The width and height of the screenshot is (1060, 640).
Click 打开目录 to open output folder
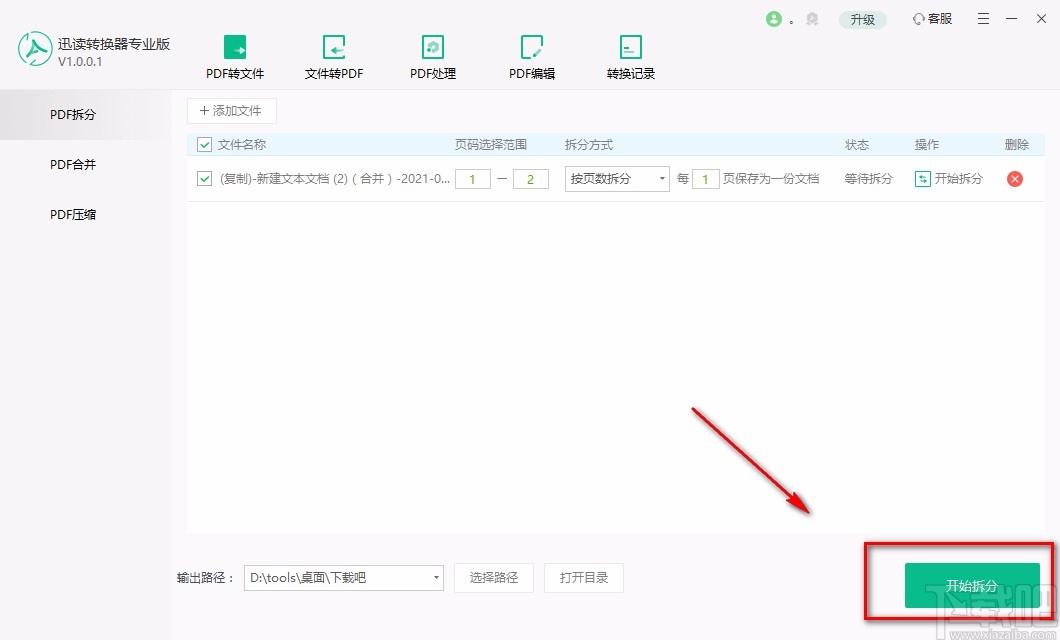click(583, 578)
